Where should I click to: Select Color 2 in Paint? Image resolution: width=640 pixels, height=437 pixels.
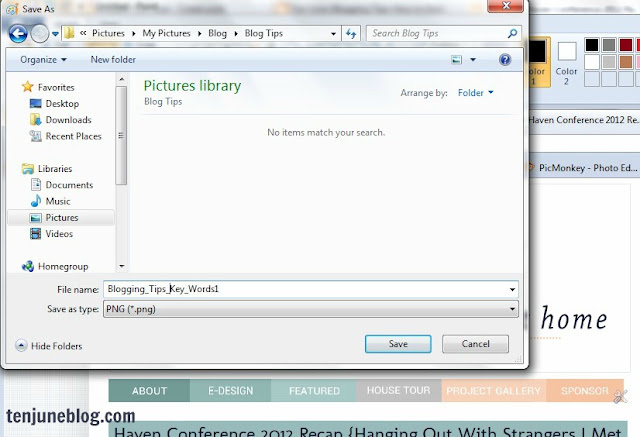pyautogui.click(x=567, y=62)
